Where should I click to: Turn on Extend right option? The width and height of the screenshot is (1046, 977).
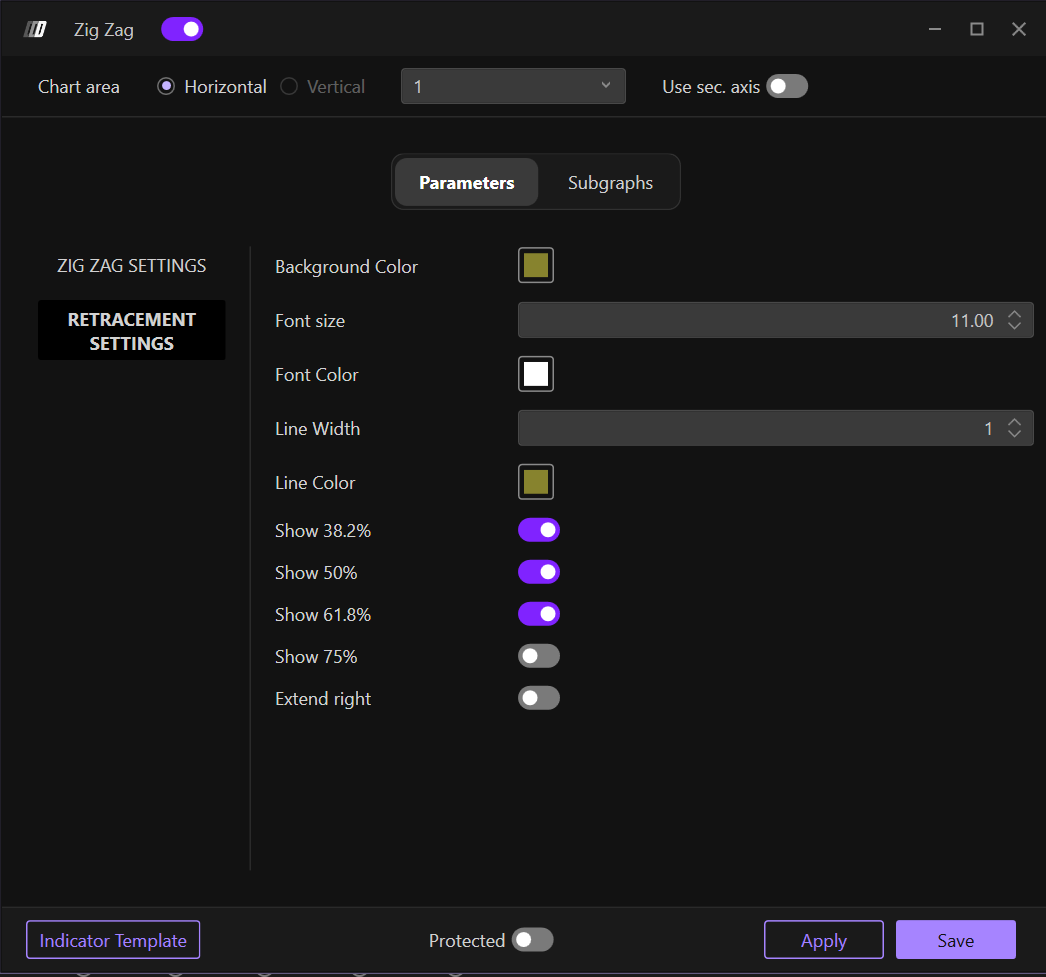[538, 698]
